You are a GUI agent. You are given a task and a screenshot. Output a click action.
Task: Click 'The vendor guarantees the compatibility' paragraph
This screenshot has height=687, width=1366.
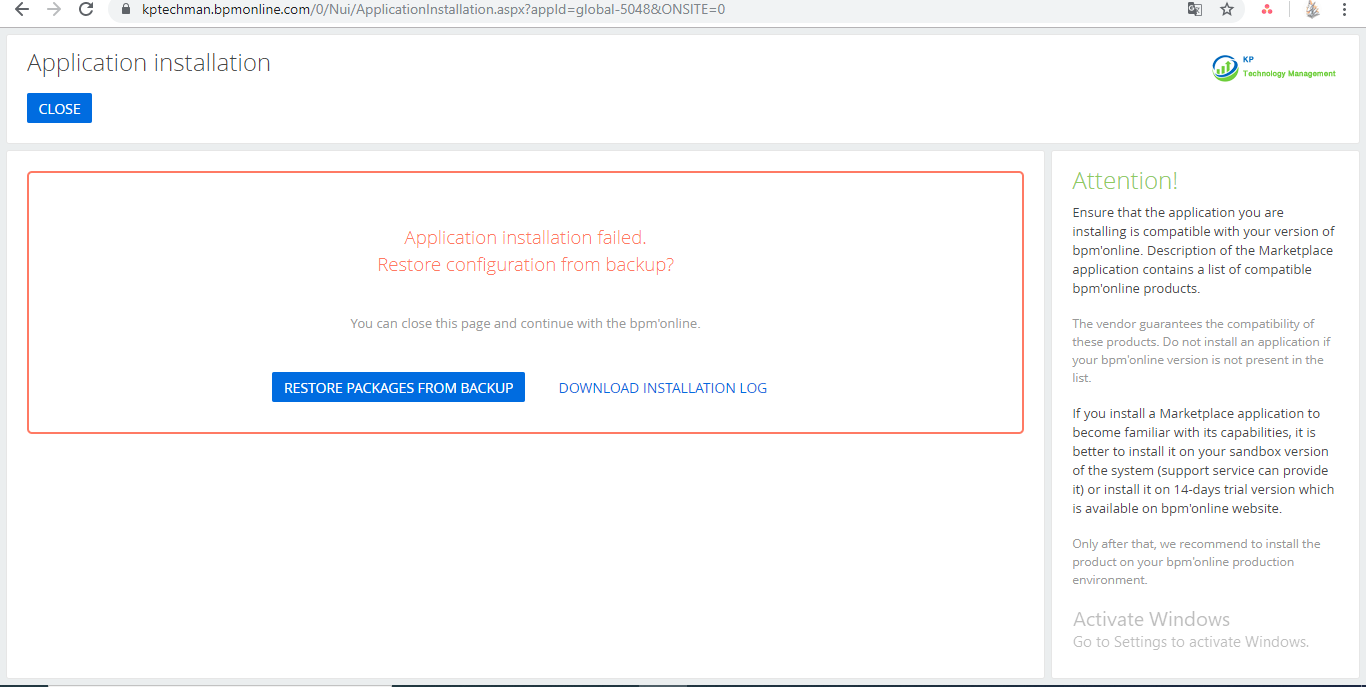click(x=1202, y=351)
